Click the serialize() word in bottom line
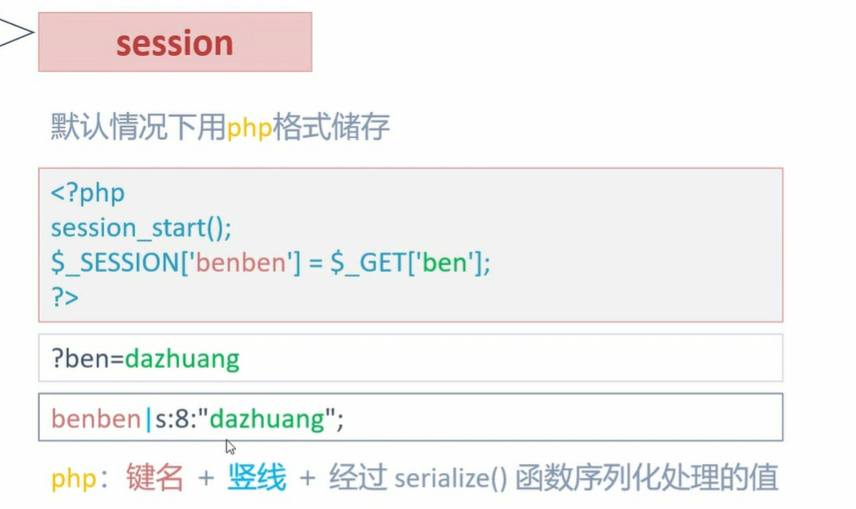The image size is (856, 509). (451, 478)
